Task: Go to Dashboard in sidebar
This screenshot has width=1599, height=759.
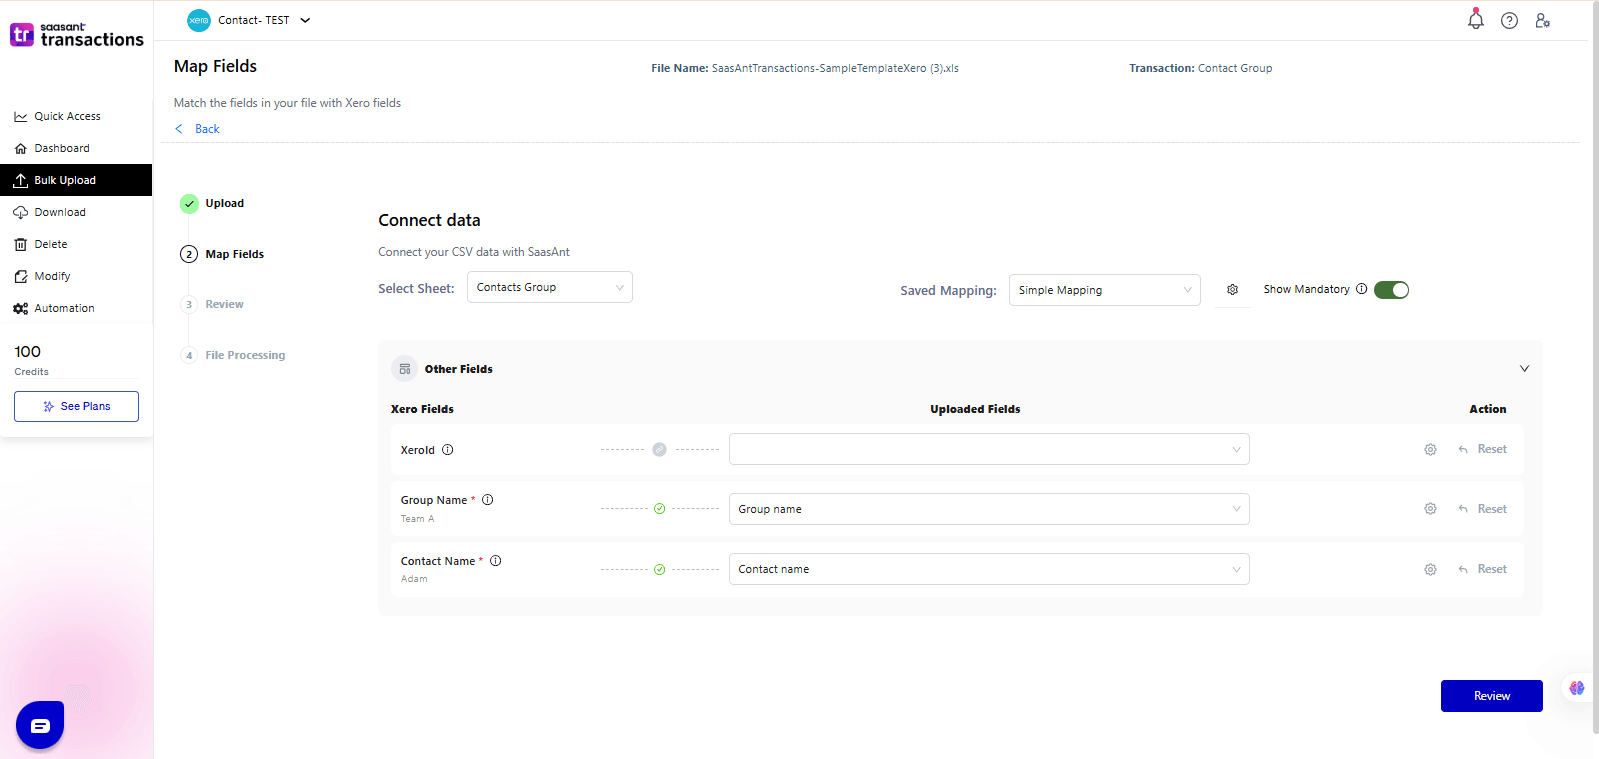Action: pos(62,148)
